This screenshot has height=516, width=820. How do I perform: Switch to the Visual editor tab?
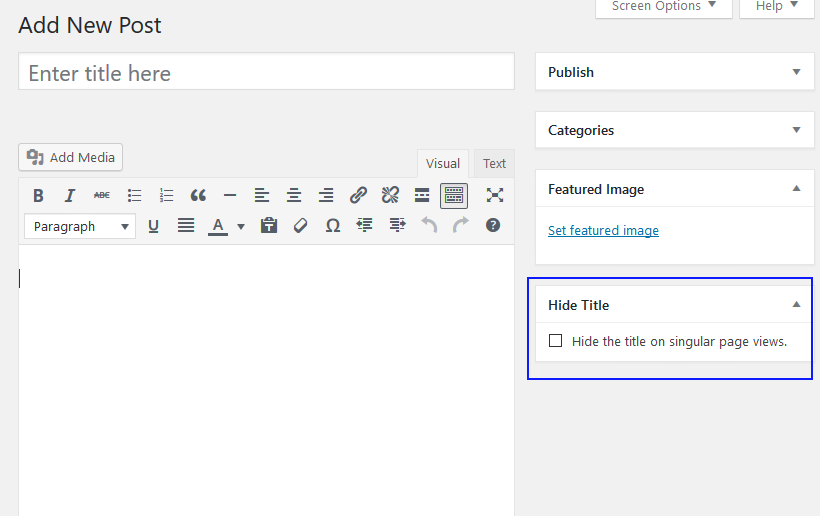(443, 164)
